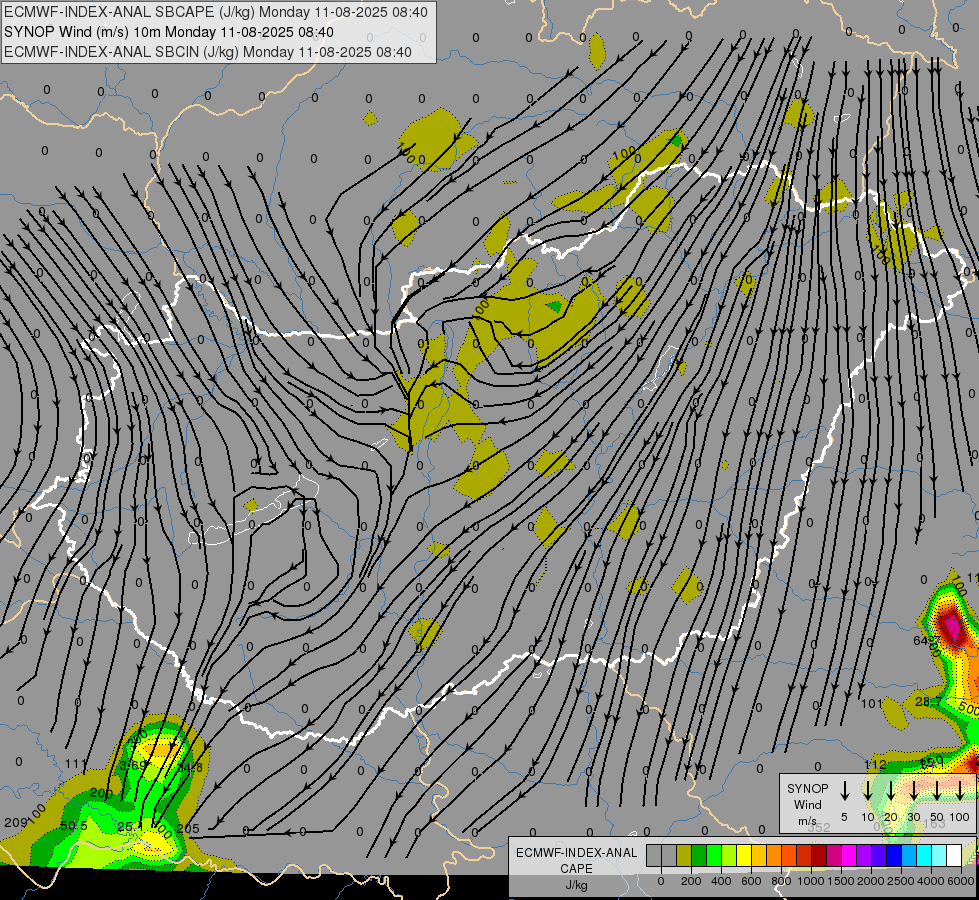Pick the pure yellow CAPE legend swatch
979x900 pixels.
(x=744, y=855)
